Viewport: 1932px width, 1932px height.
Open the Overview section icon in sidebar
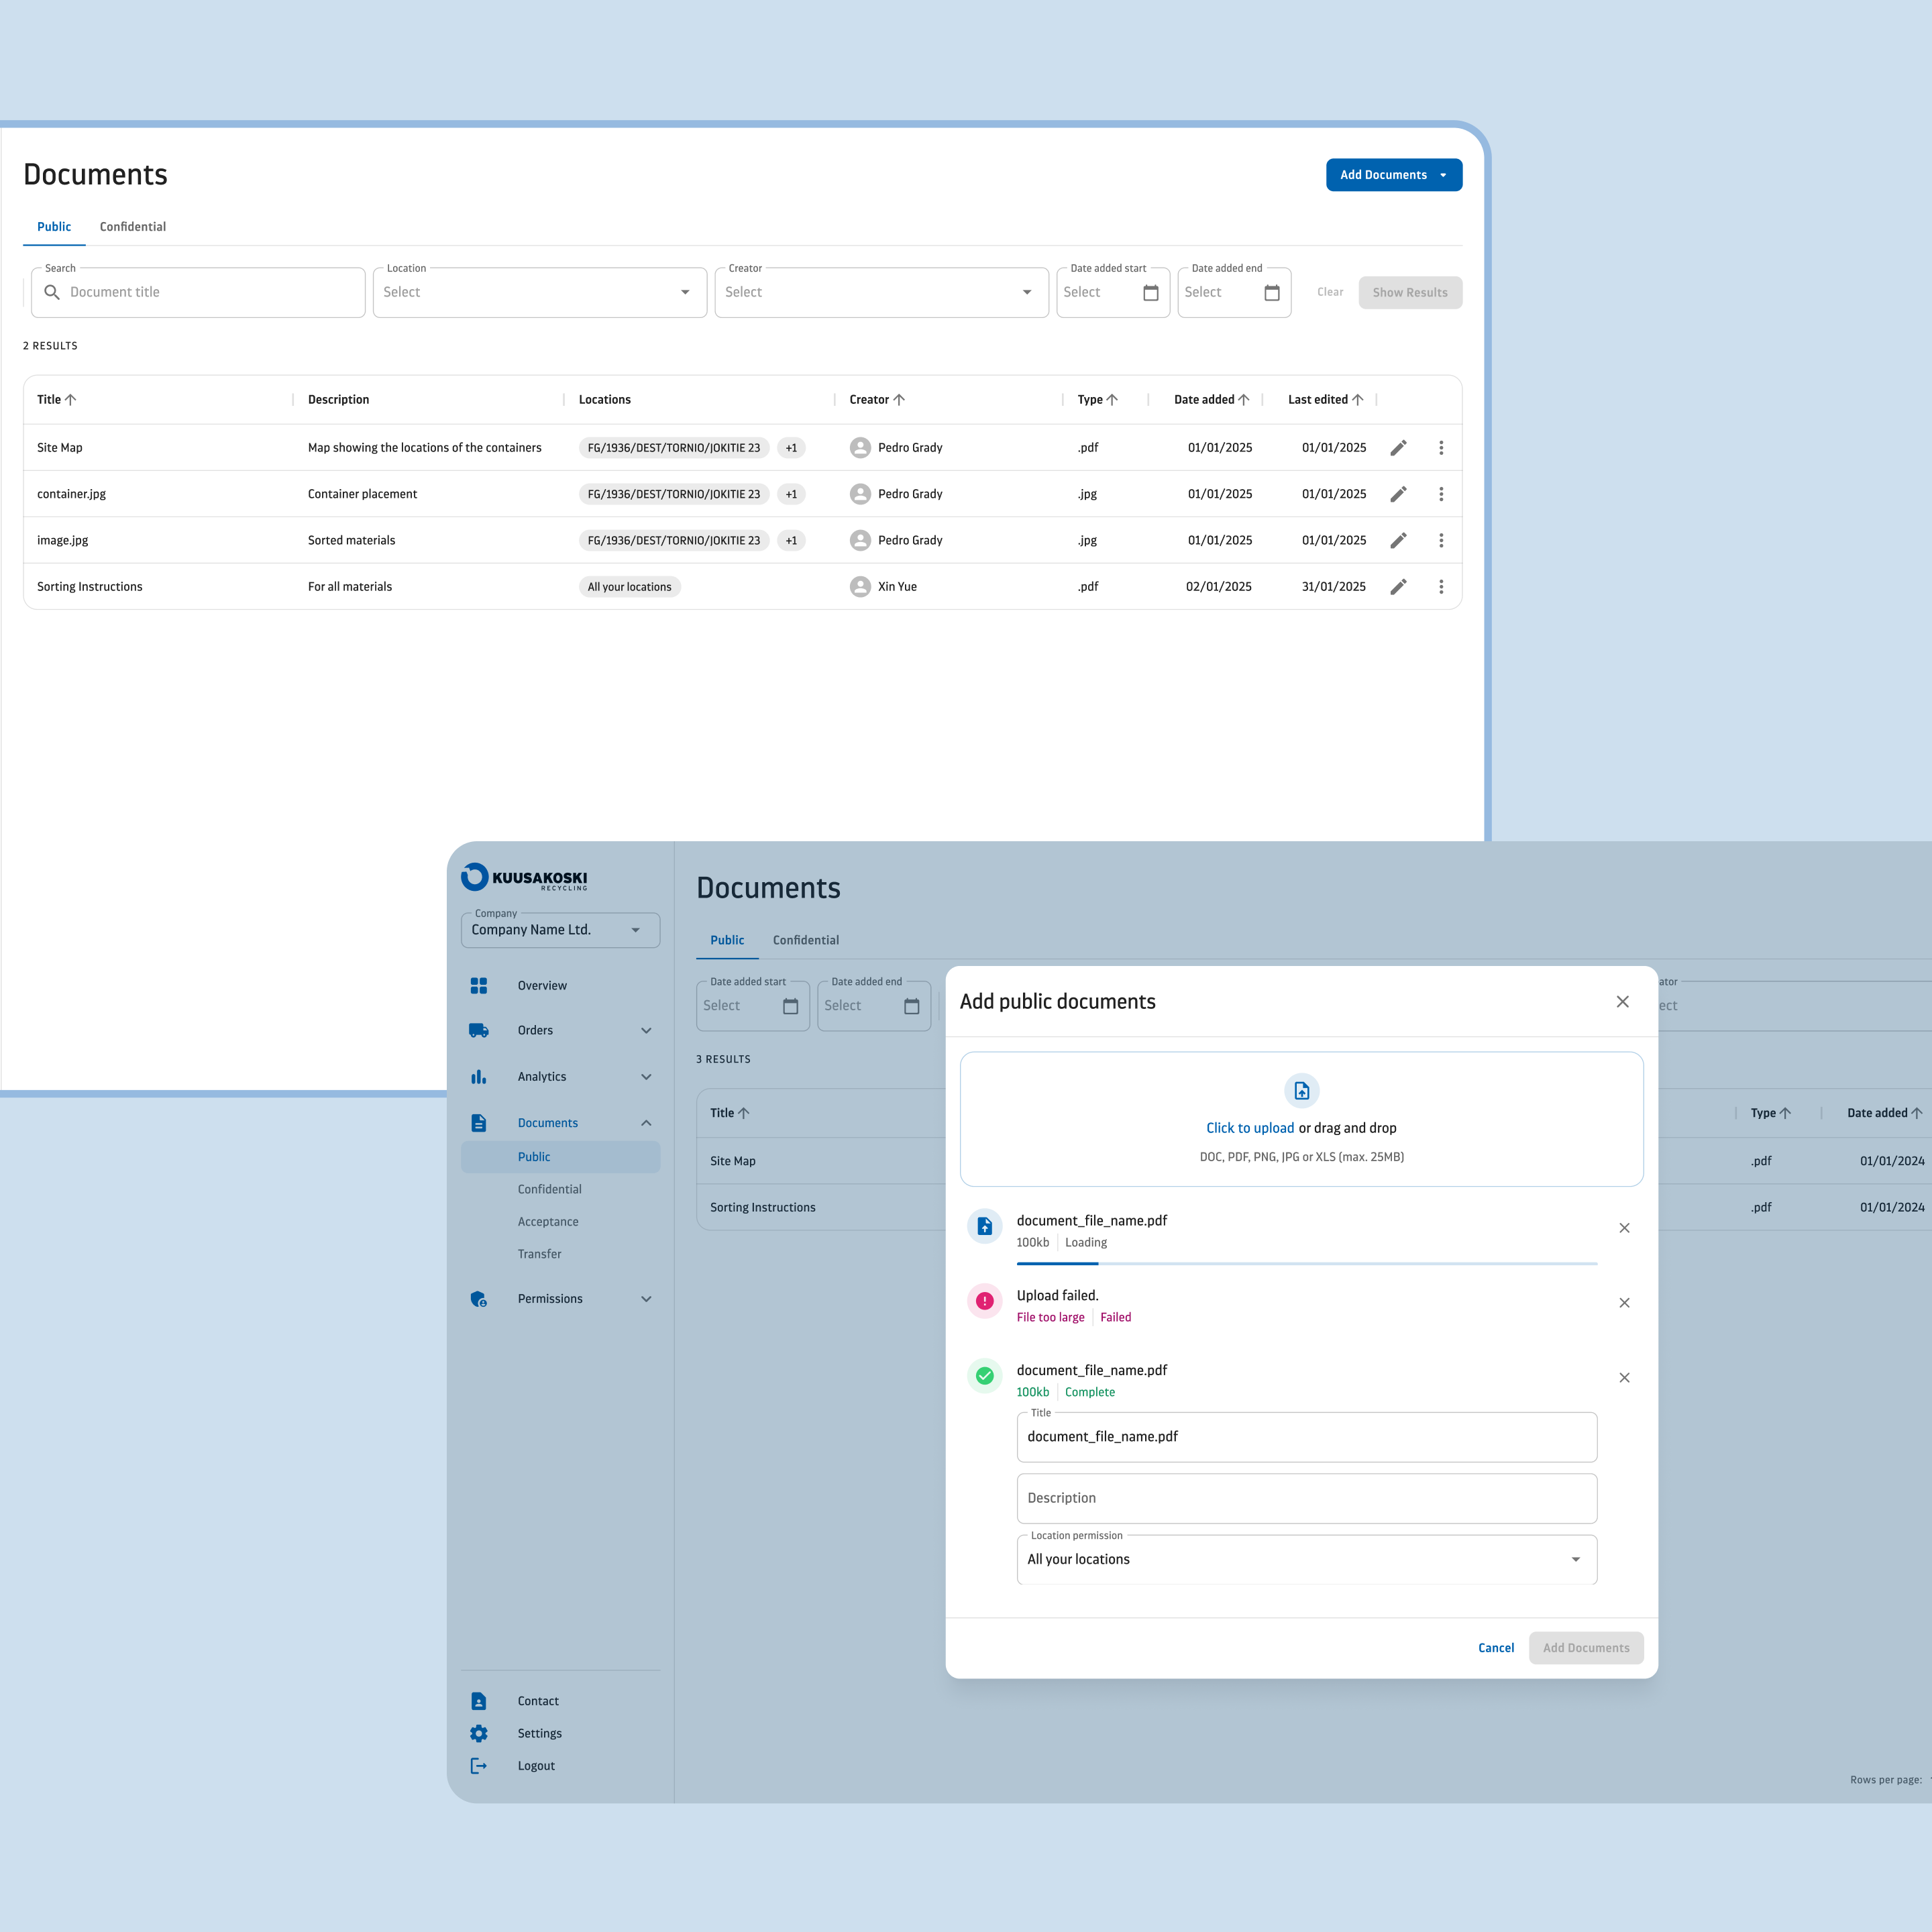(x=480, y=985)
